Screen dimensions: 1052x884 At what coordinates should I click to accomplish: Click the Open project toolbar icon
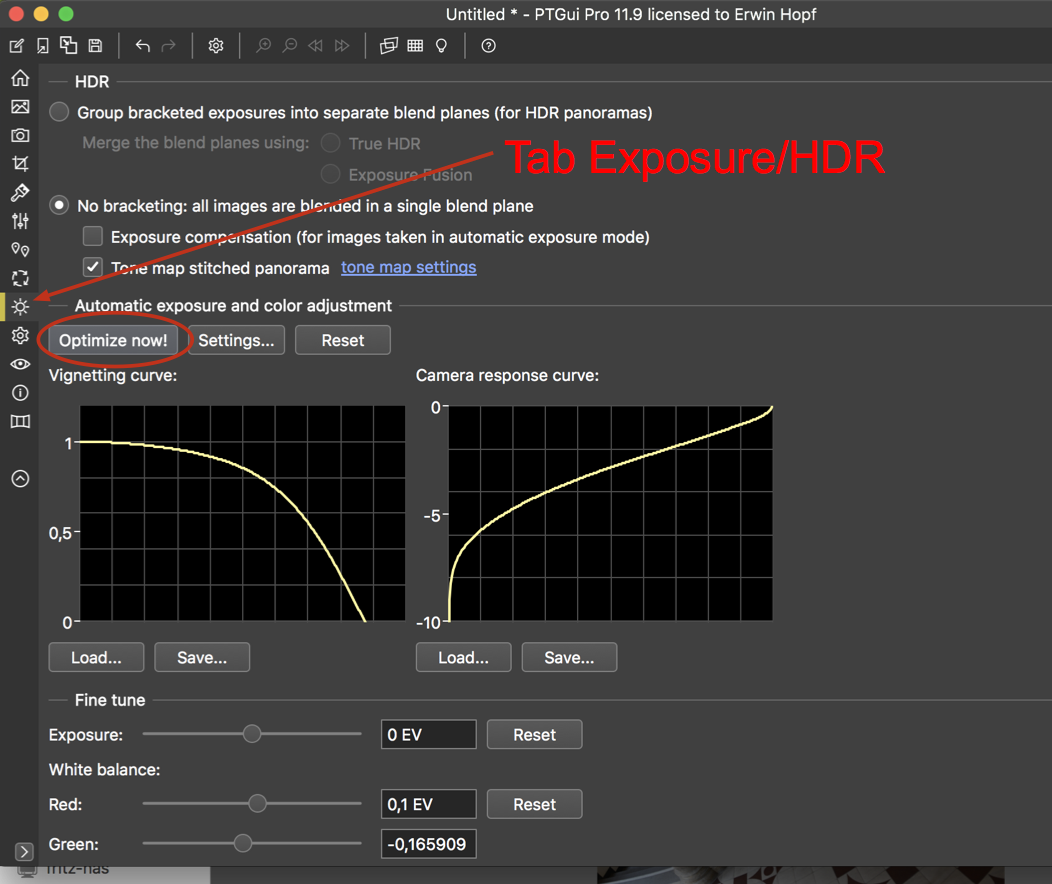coord(43,46)
